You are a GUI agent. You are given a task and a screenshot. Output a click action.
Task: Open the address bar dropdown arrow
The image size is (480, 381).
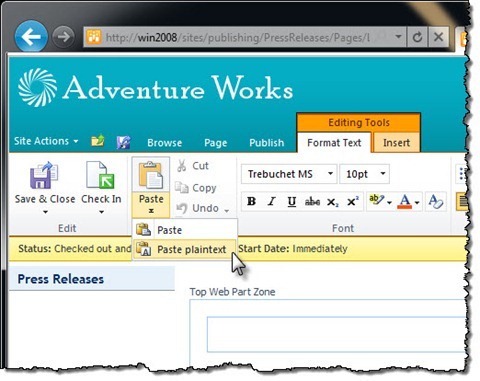[x=398, y=37]
